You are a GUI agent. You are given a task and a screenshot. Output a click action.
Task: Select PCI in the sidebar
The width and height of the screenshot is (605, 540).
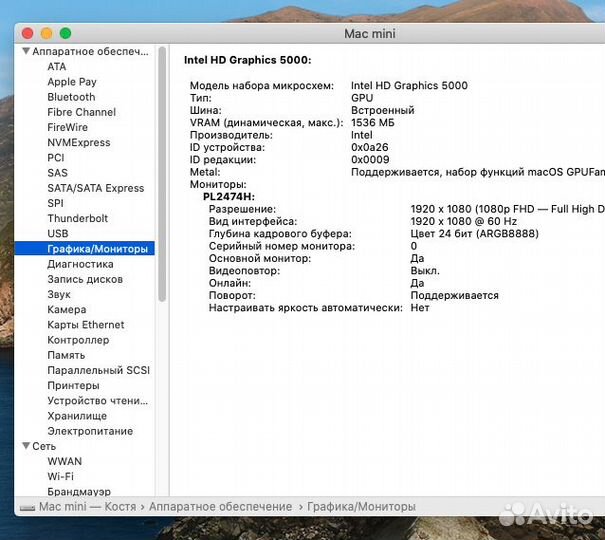[x=56, y=157]
